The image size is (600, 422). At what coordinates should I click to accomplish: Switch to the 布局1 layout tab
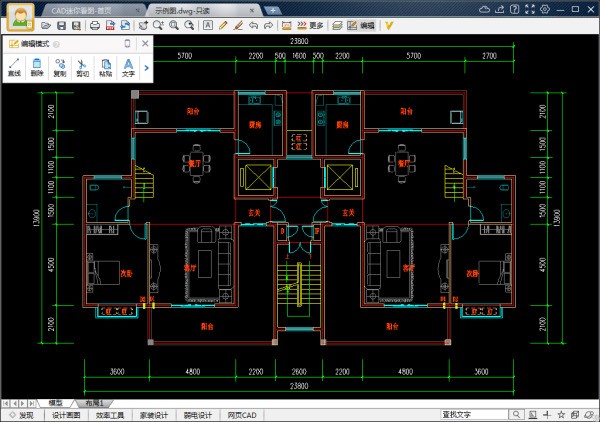(96, 402)
